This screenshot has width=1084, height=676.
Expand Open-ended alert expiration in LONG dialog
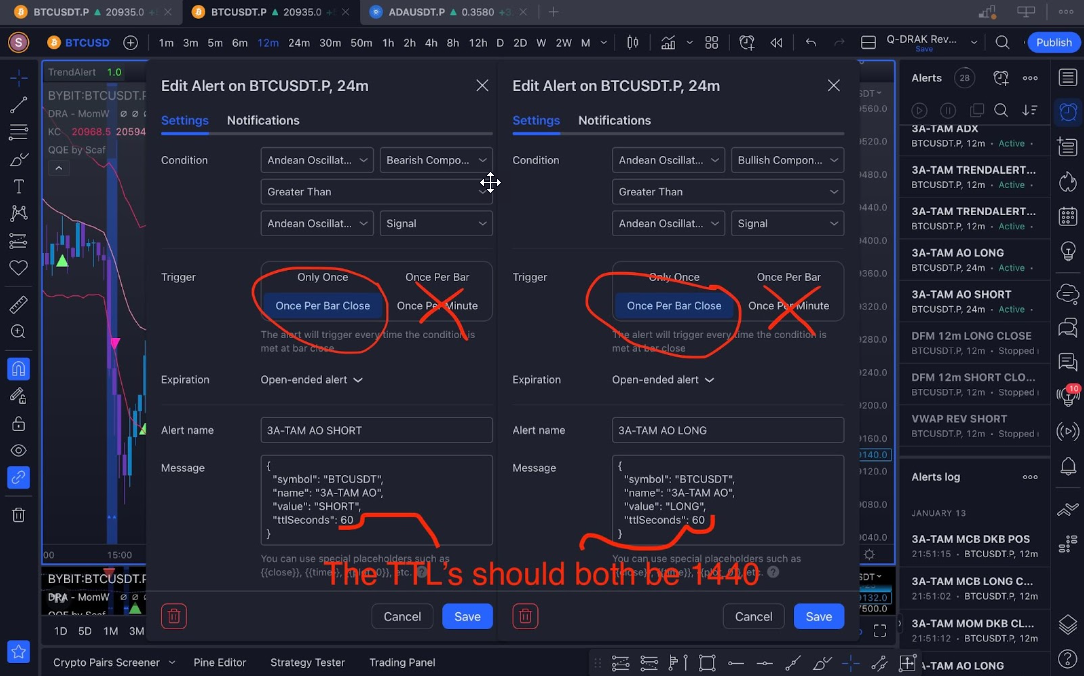663,380
